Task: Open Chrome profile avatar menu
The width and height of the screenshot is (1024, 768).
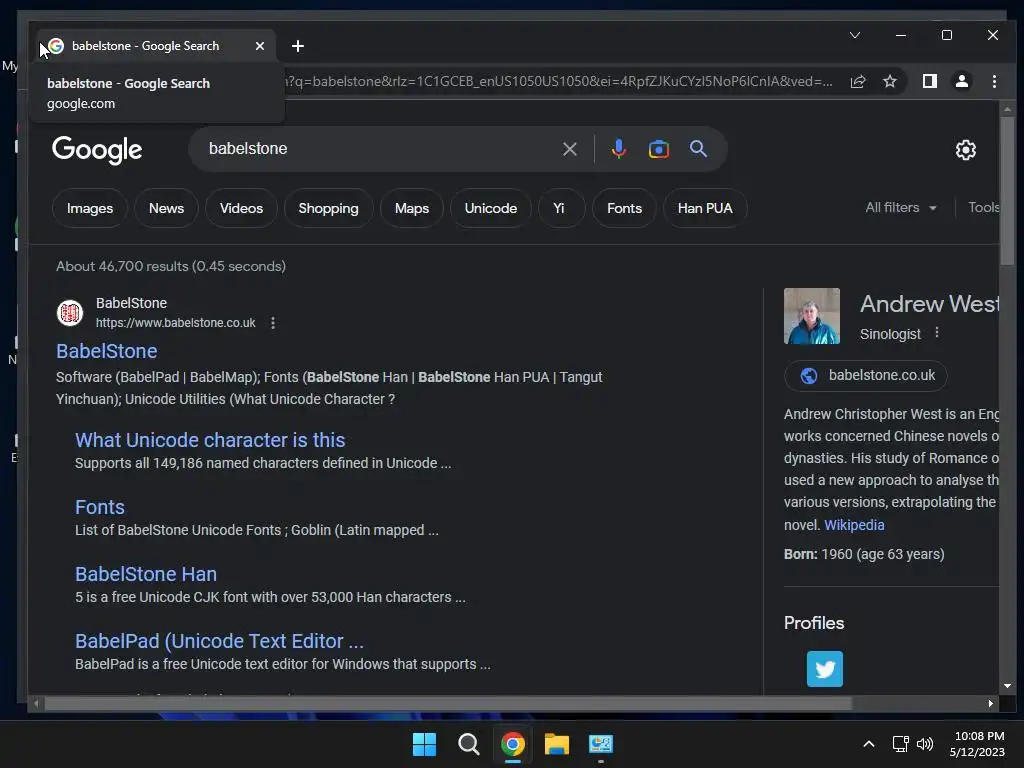Action: (962, 81)
